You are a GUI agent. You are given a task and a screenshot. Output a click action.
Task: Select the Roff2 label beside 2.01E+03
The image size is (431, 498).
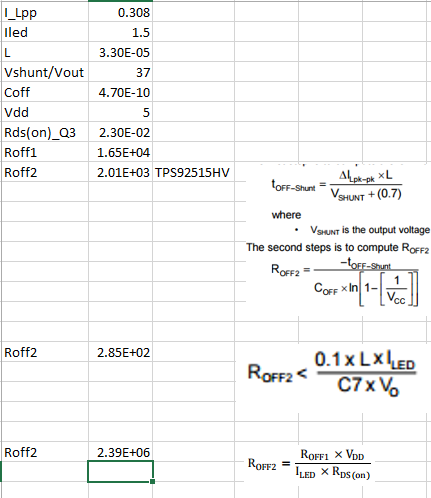pos(45,172)
